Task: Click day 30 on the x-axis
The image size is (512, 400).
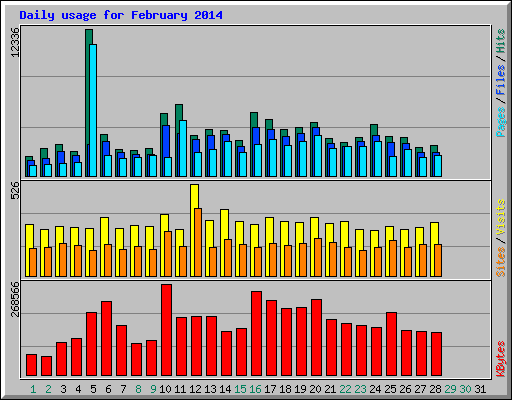Action: (x=465, y=389)
